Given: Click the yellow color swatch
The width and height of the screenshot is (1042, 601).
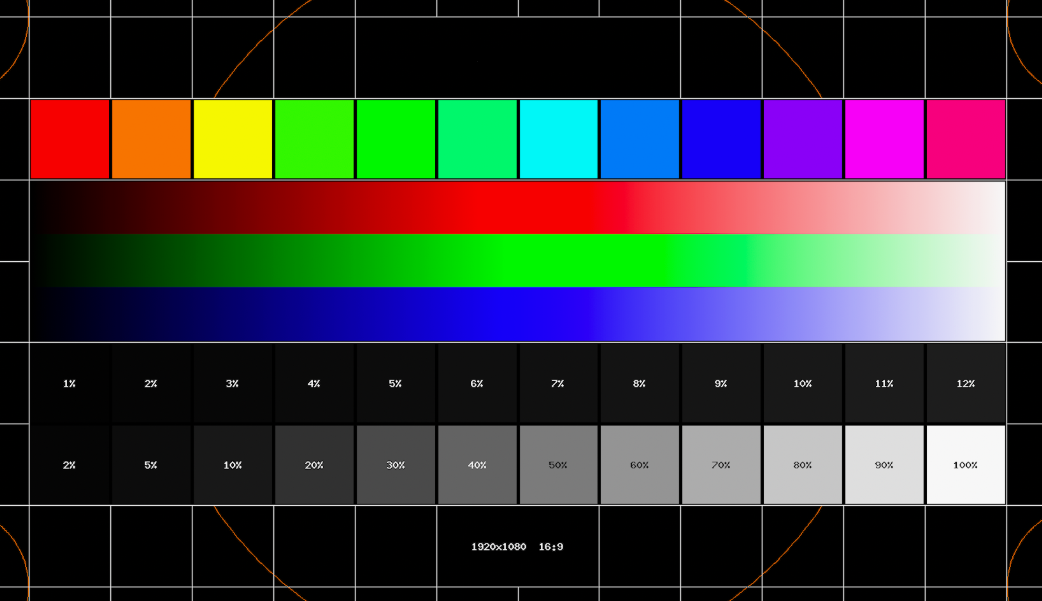Looking at the screenshot, I should coord(233,139).
